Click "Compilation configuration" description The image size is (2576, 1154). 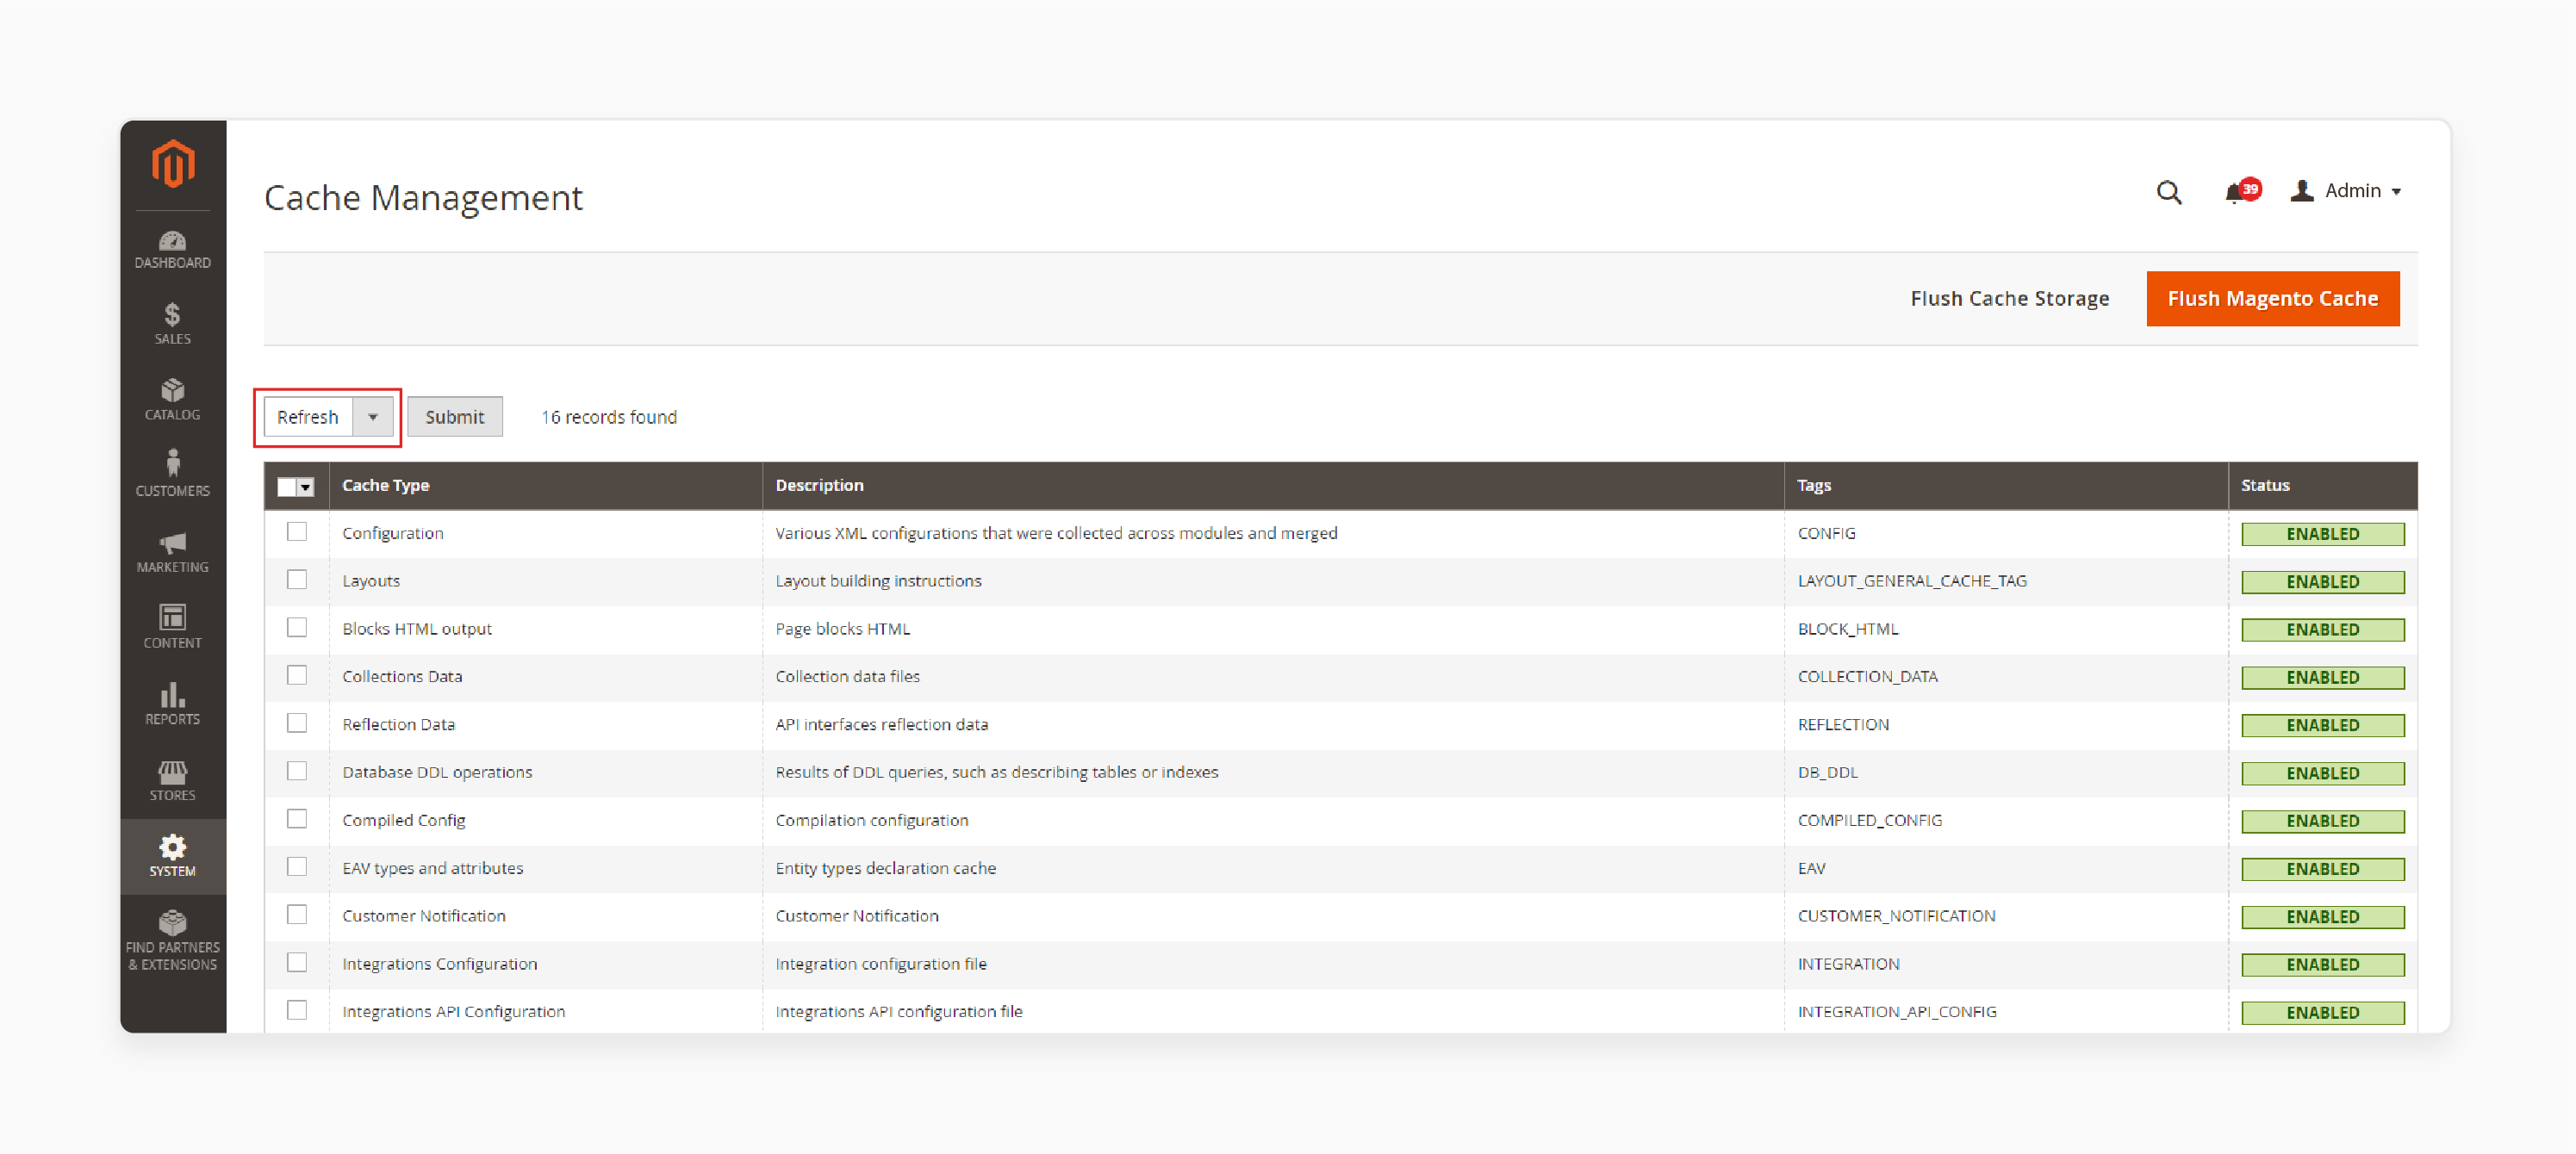872,820
